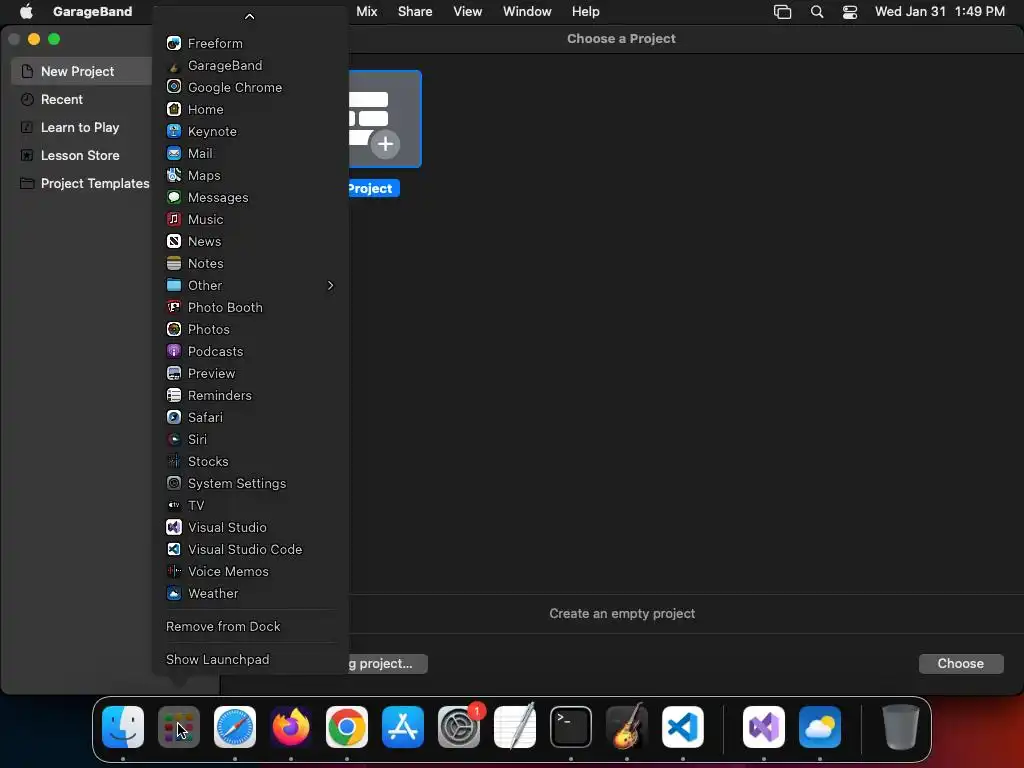Open System Settings from the Dock
The image size is (1024, 768).
click(x=459, y=727)
